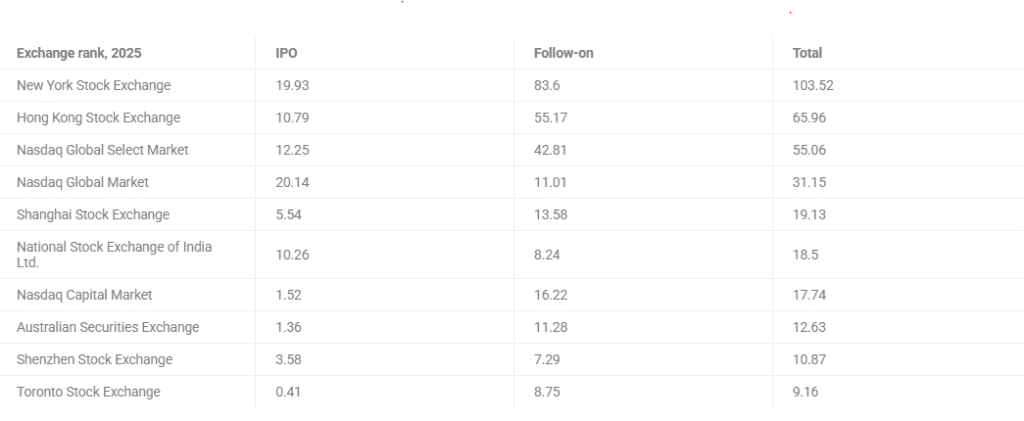Click the 16.22 follow-on value cell
This screenshot has height=421, width=1024.
pyautogui.click(x=551, y=295)
